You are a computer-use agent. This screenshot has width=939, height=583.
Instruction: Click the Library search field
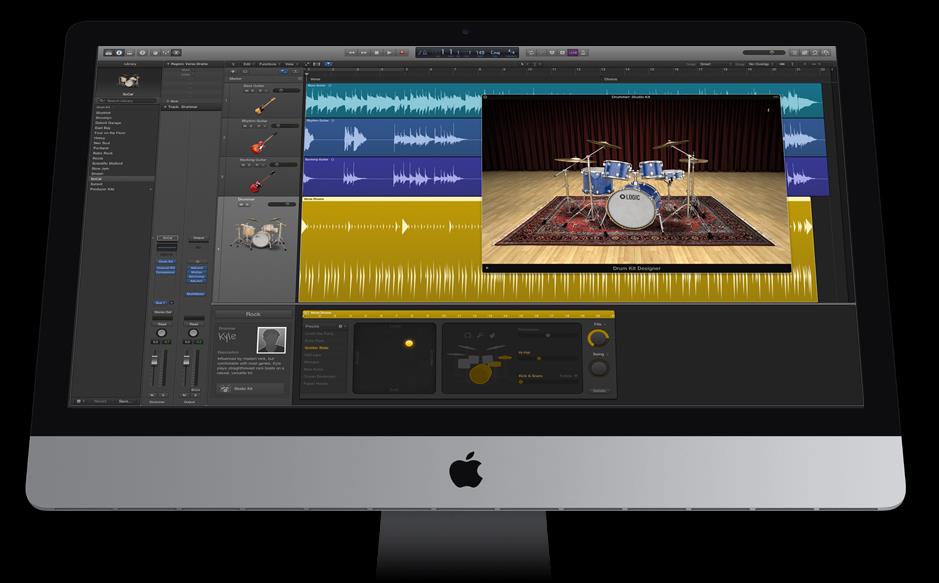(127, 101)
